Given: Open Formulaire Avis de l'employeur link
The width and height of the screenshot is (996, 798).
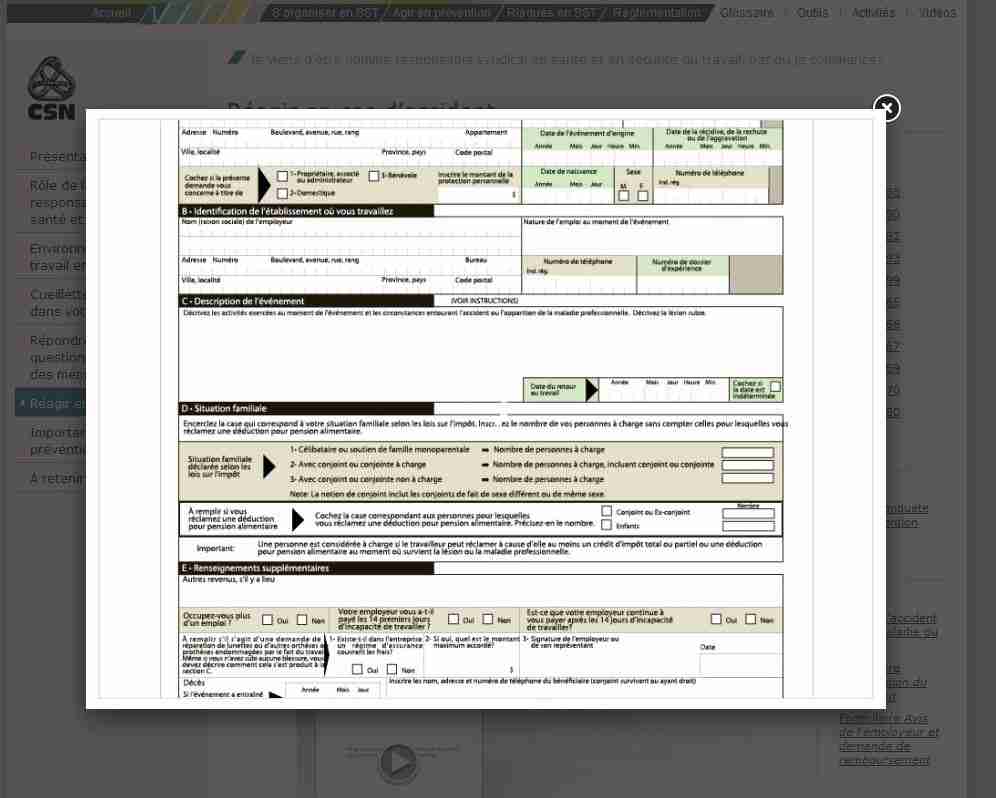Looking at the screenshot, I should click(x=888, y=739).
